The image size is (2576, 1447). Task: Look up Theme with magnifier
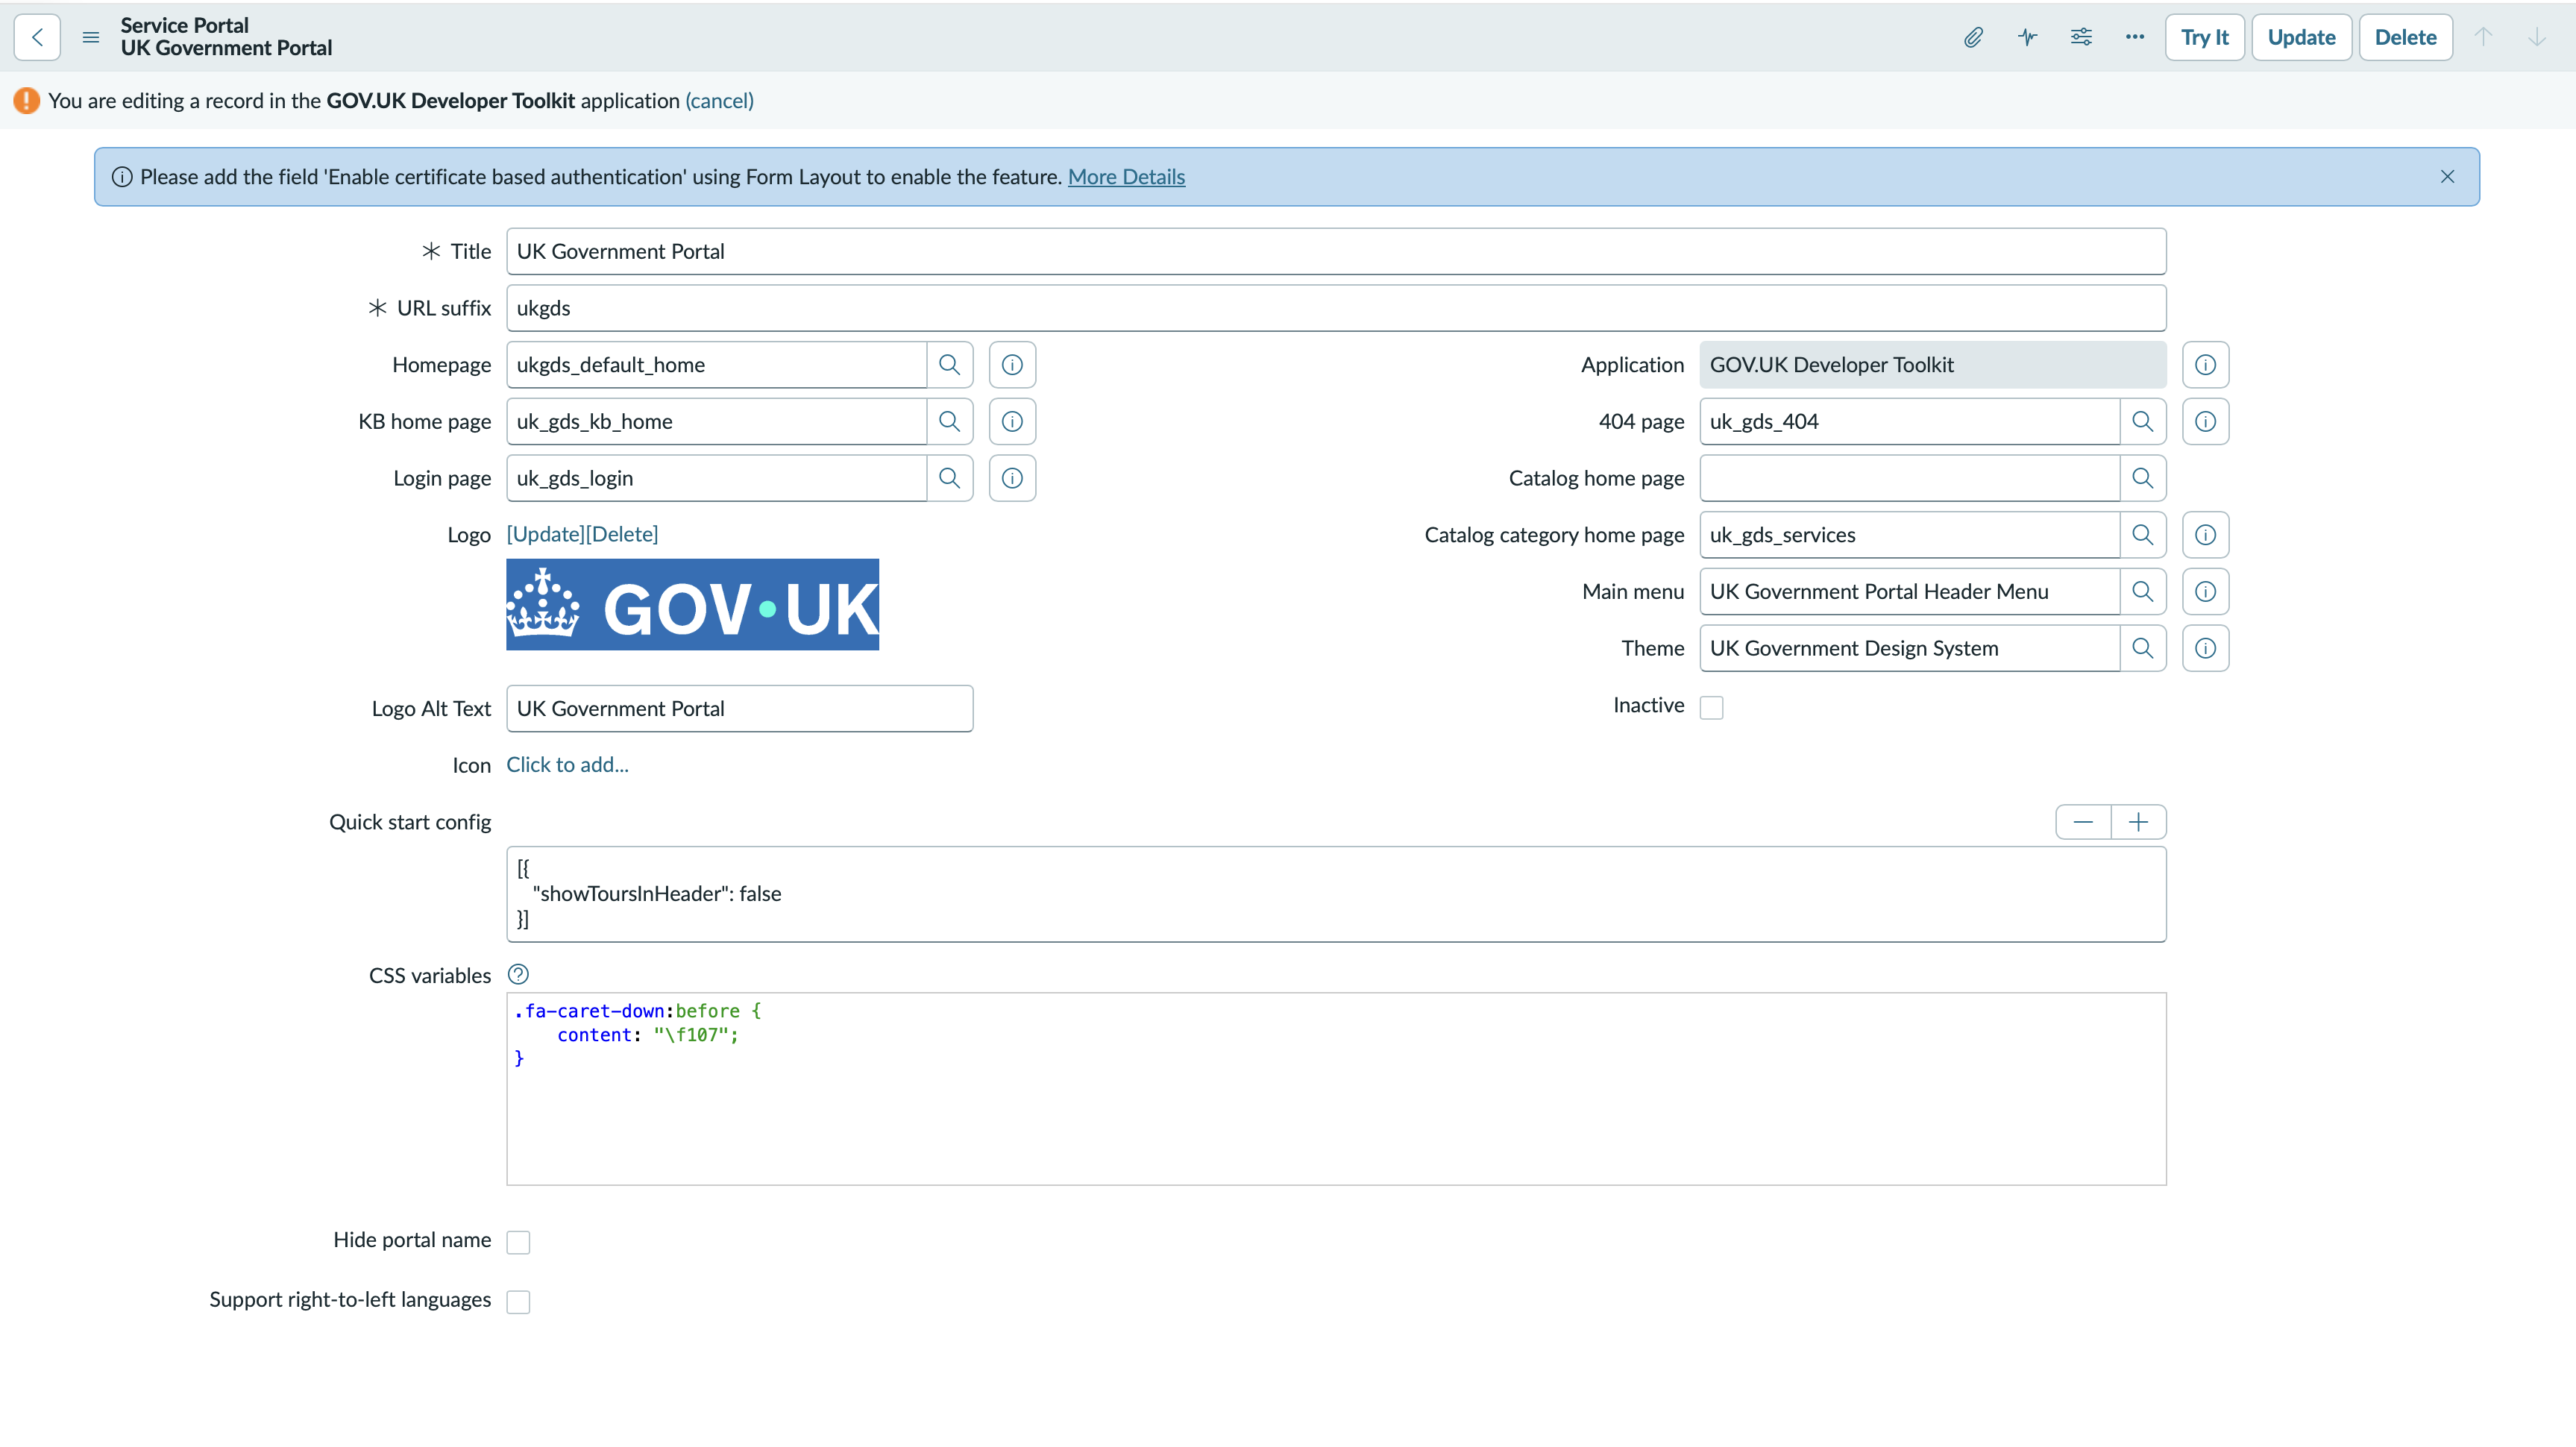pyautogui.click(x=2143, y=648)
